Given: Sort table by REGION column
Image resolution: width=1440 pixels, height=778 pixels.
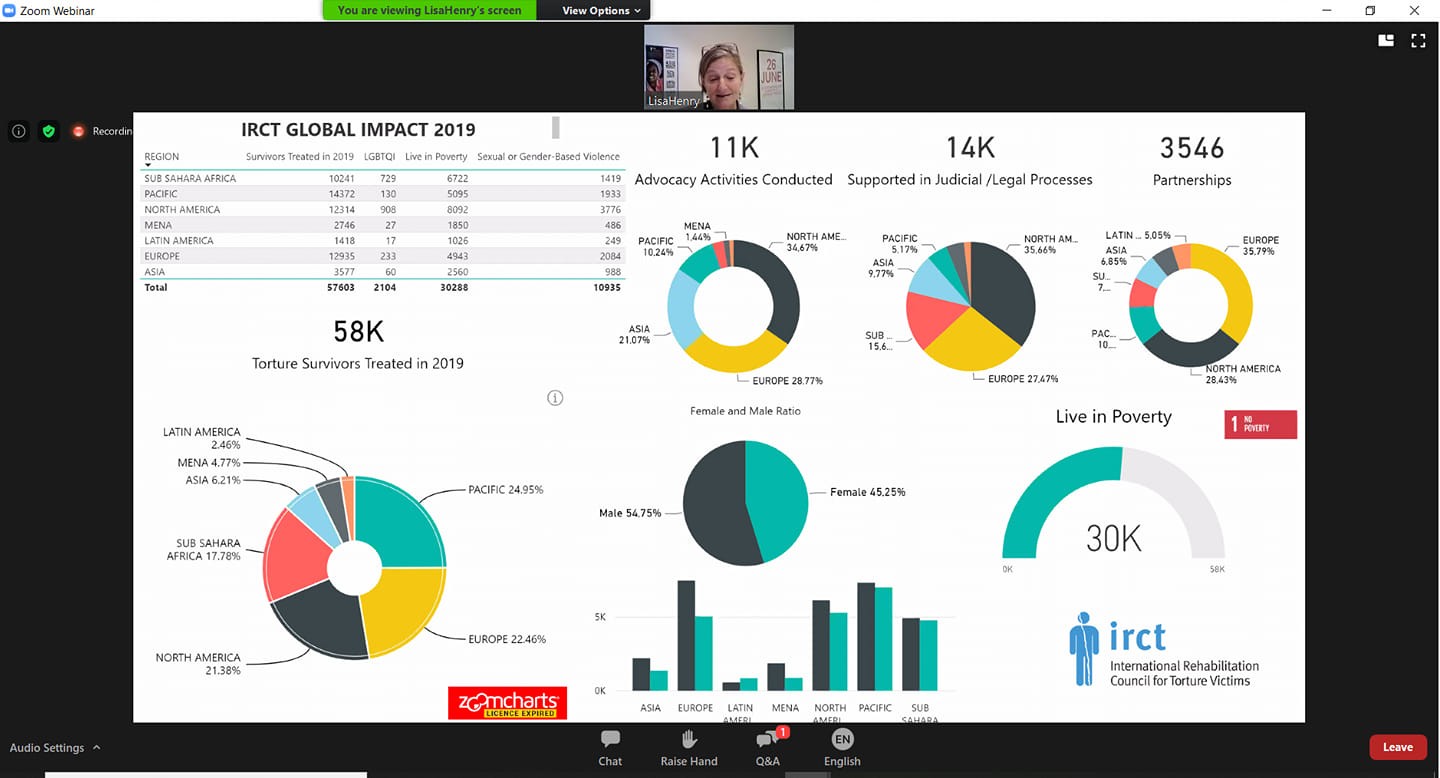Looking at the screenshot, I should 162,157.
